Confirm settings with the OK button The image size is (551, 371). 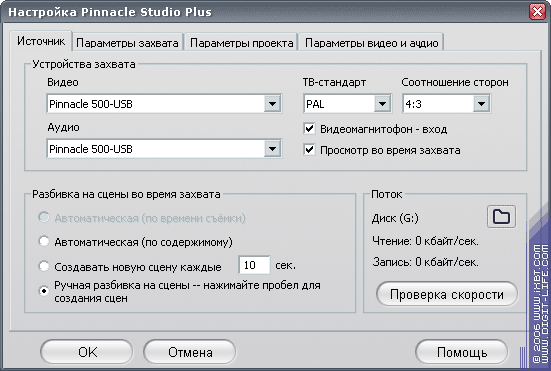[87, 352]
